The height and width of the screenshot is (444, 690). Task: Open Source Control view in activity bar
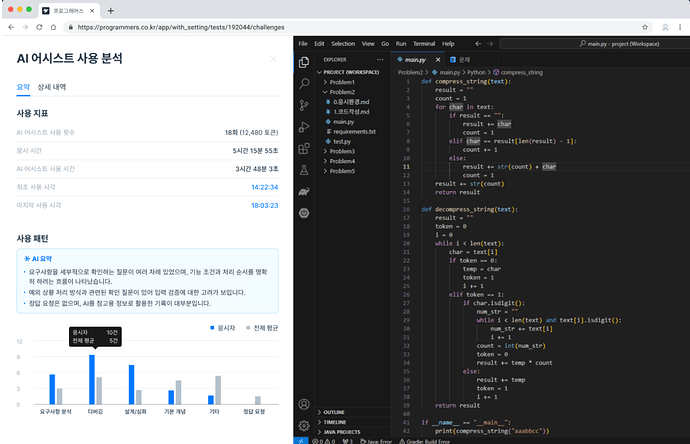305,103
